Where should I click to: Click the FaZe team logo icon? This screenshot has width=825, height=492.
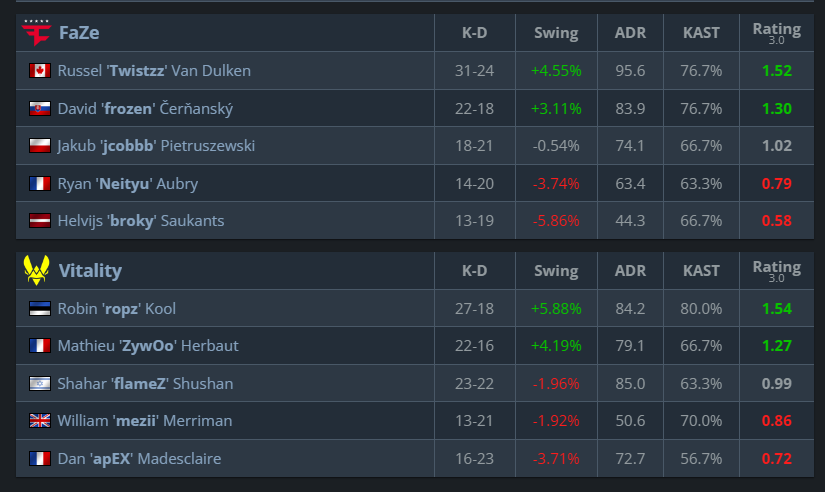36,33
